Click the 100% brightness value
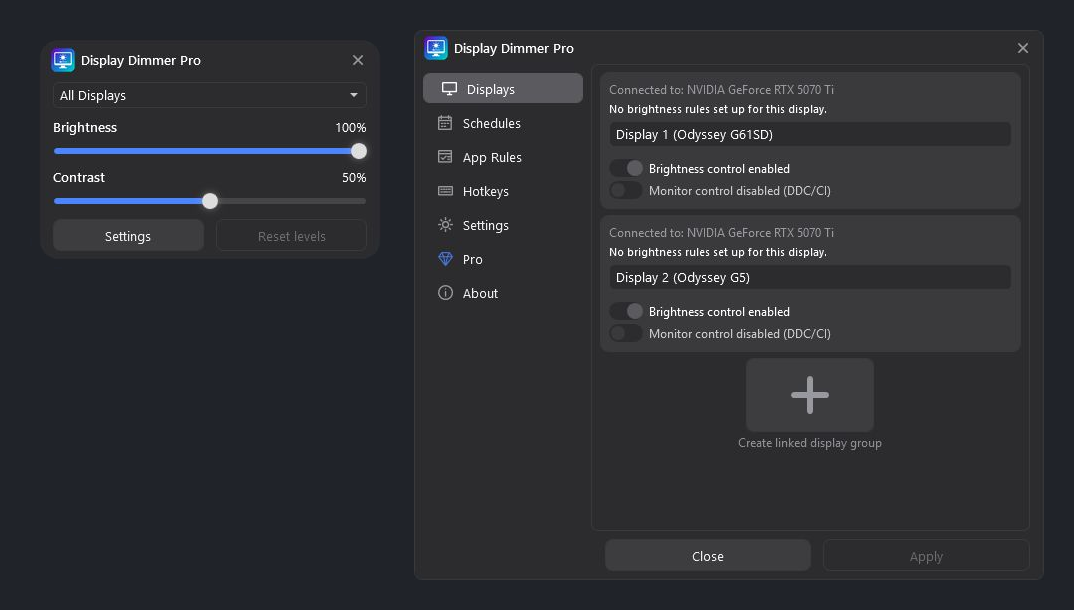Image resolution: width=1074 pixels, height=610 pixels. point(351,127)
